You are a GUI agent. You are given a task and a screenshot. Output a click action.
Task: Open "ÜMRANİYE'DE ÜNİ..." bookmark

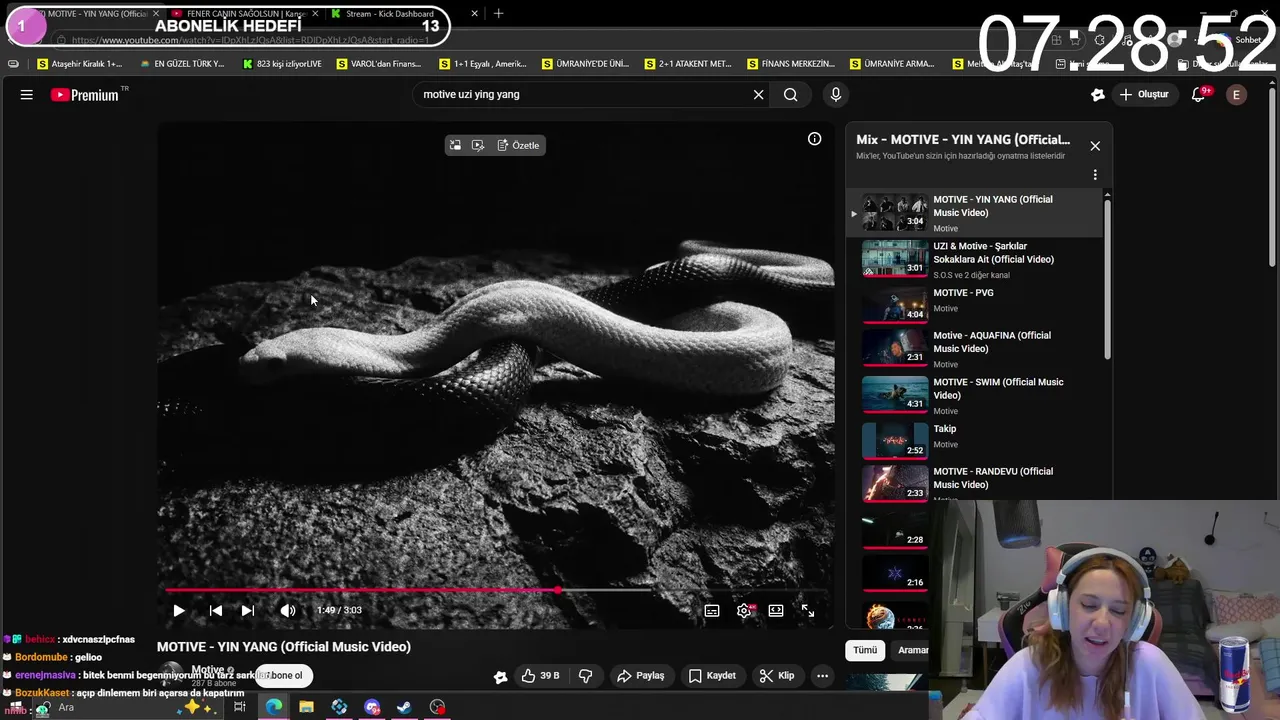tap(585, 64)
